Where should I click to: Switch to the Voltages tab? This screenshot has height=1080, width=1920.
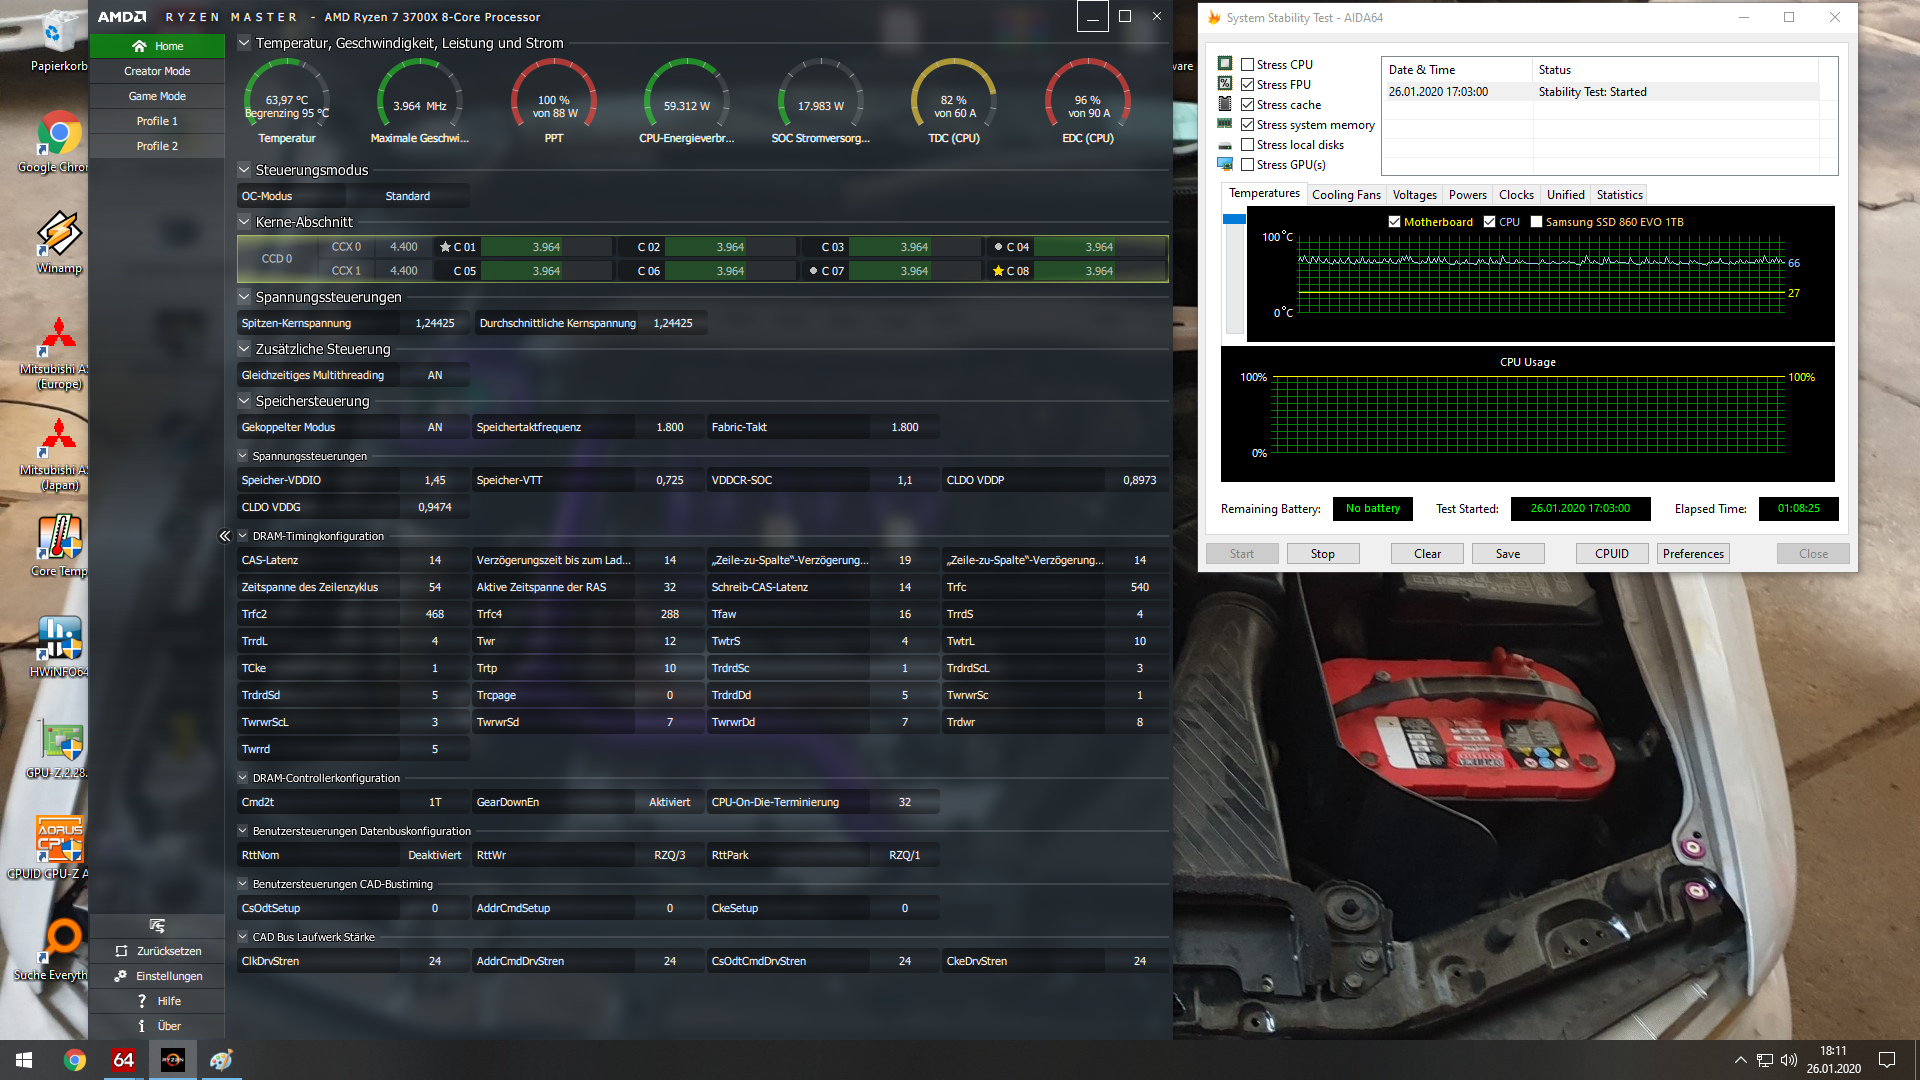pyautogui.click(x=1414, y=195)
